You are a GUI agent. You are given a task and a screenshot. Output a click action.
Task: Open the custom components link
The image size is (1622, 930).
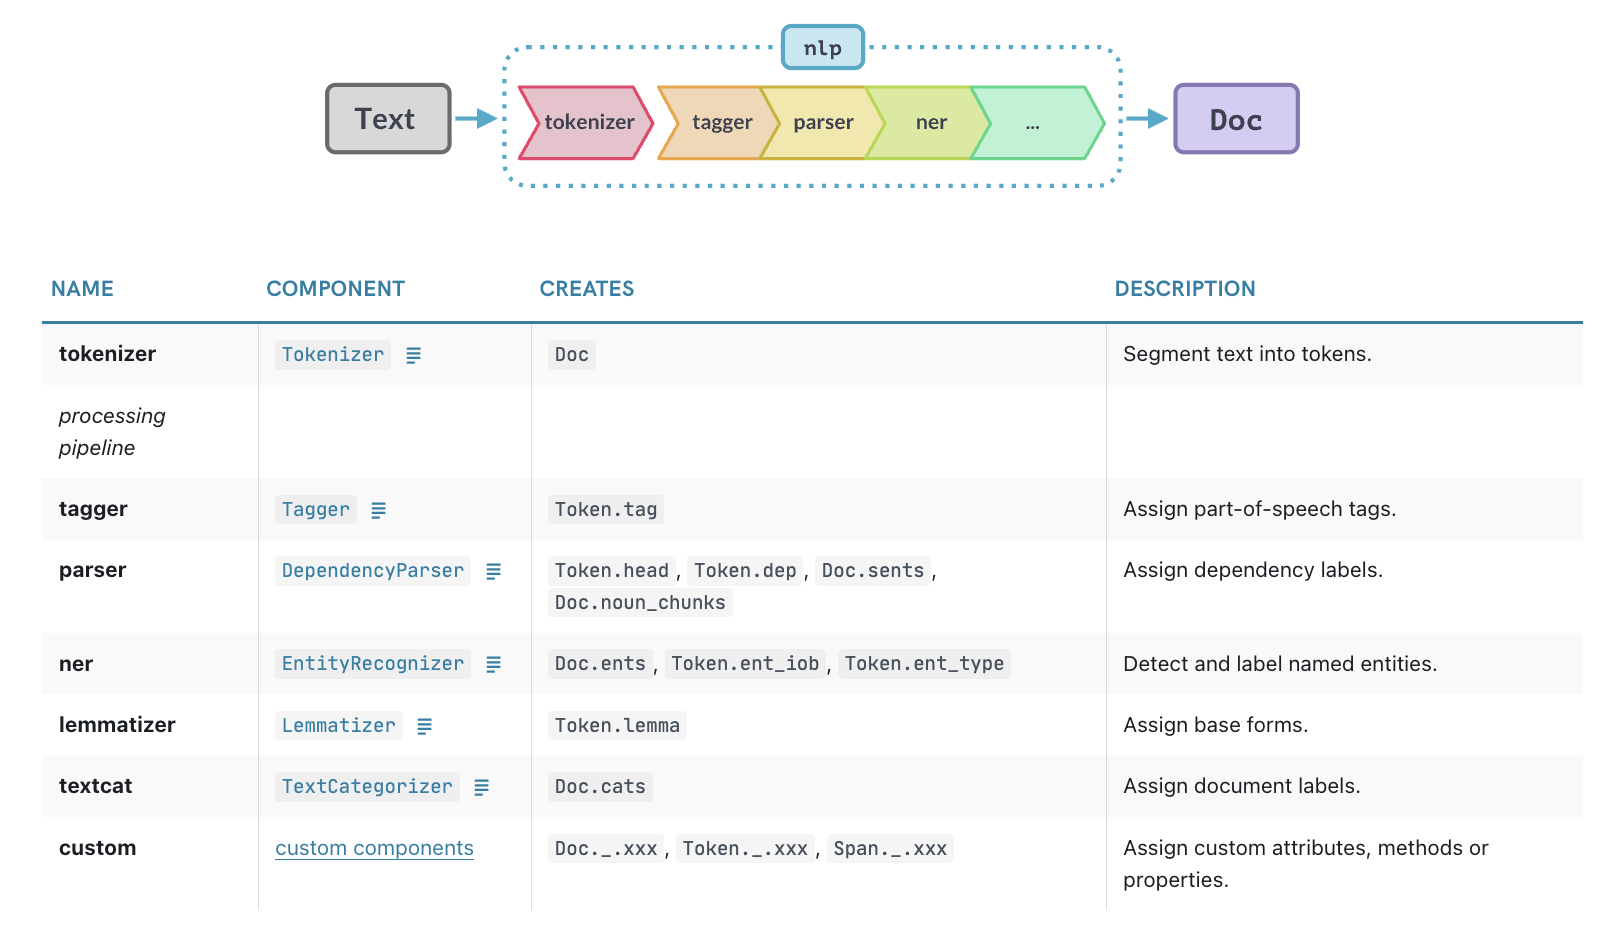pyautogui.click(x=374, y=848)
